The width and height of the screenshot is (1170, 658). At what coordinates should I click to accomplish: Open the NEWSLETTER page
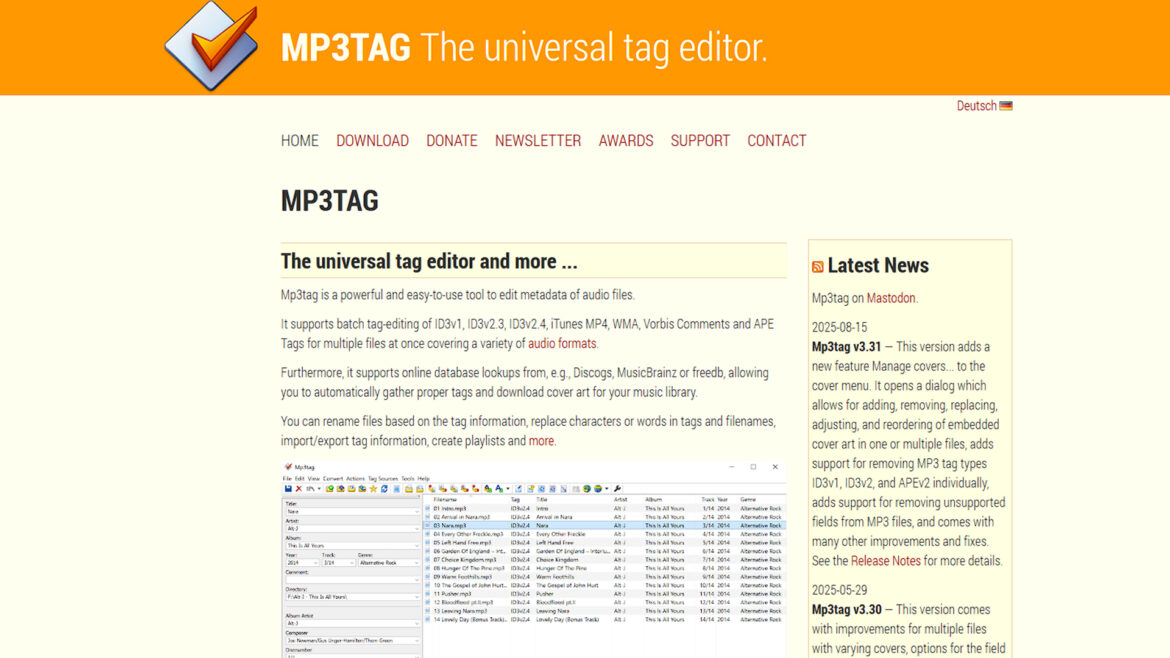(x=538, y=140)
